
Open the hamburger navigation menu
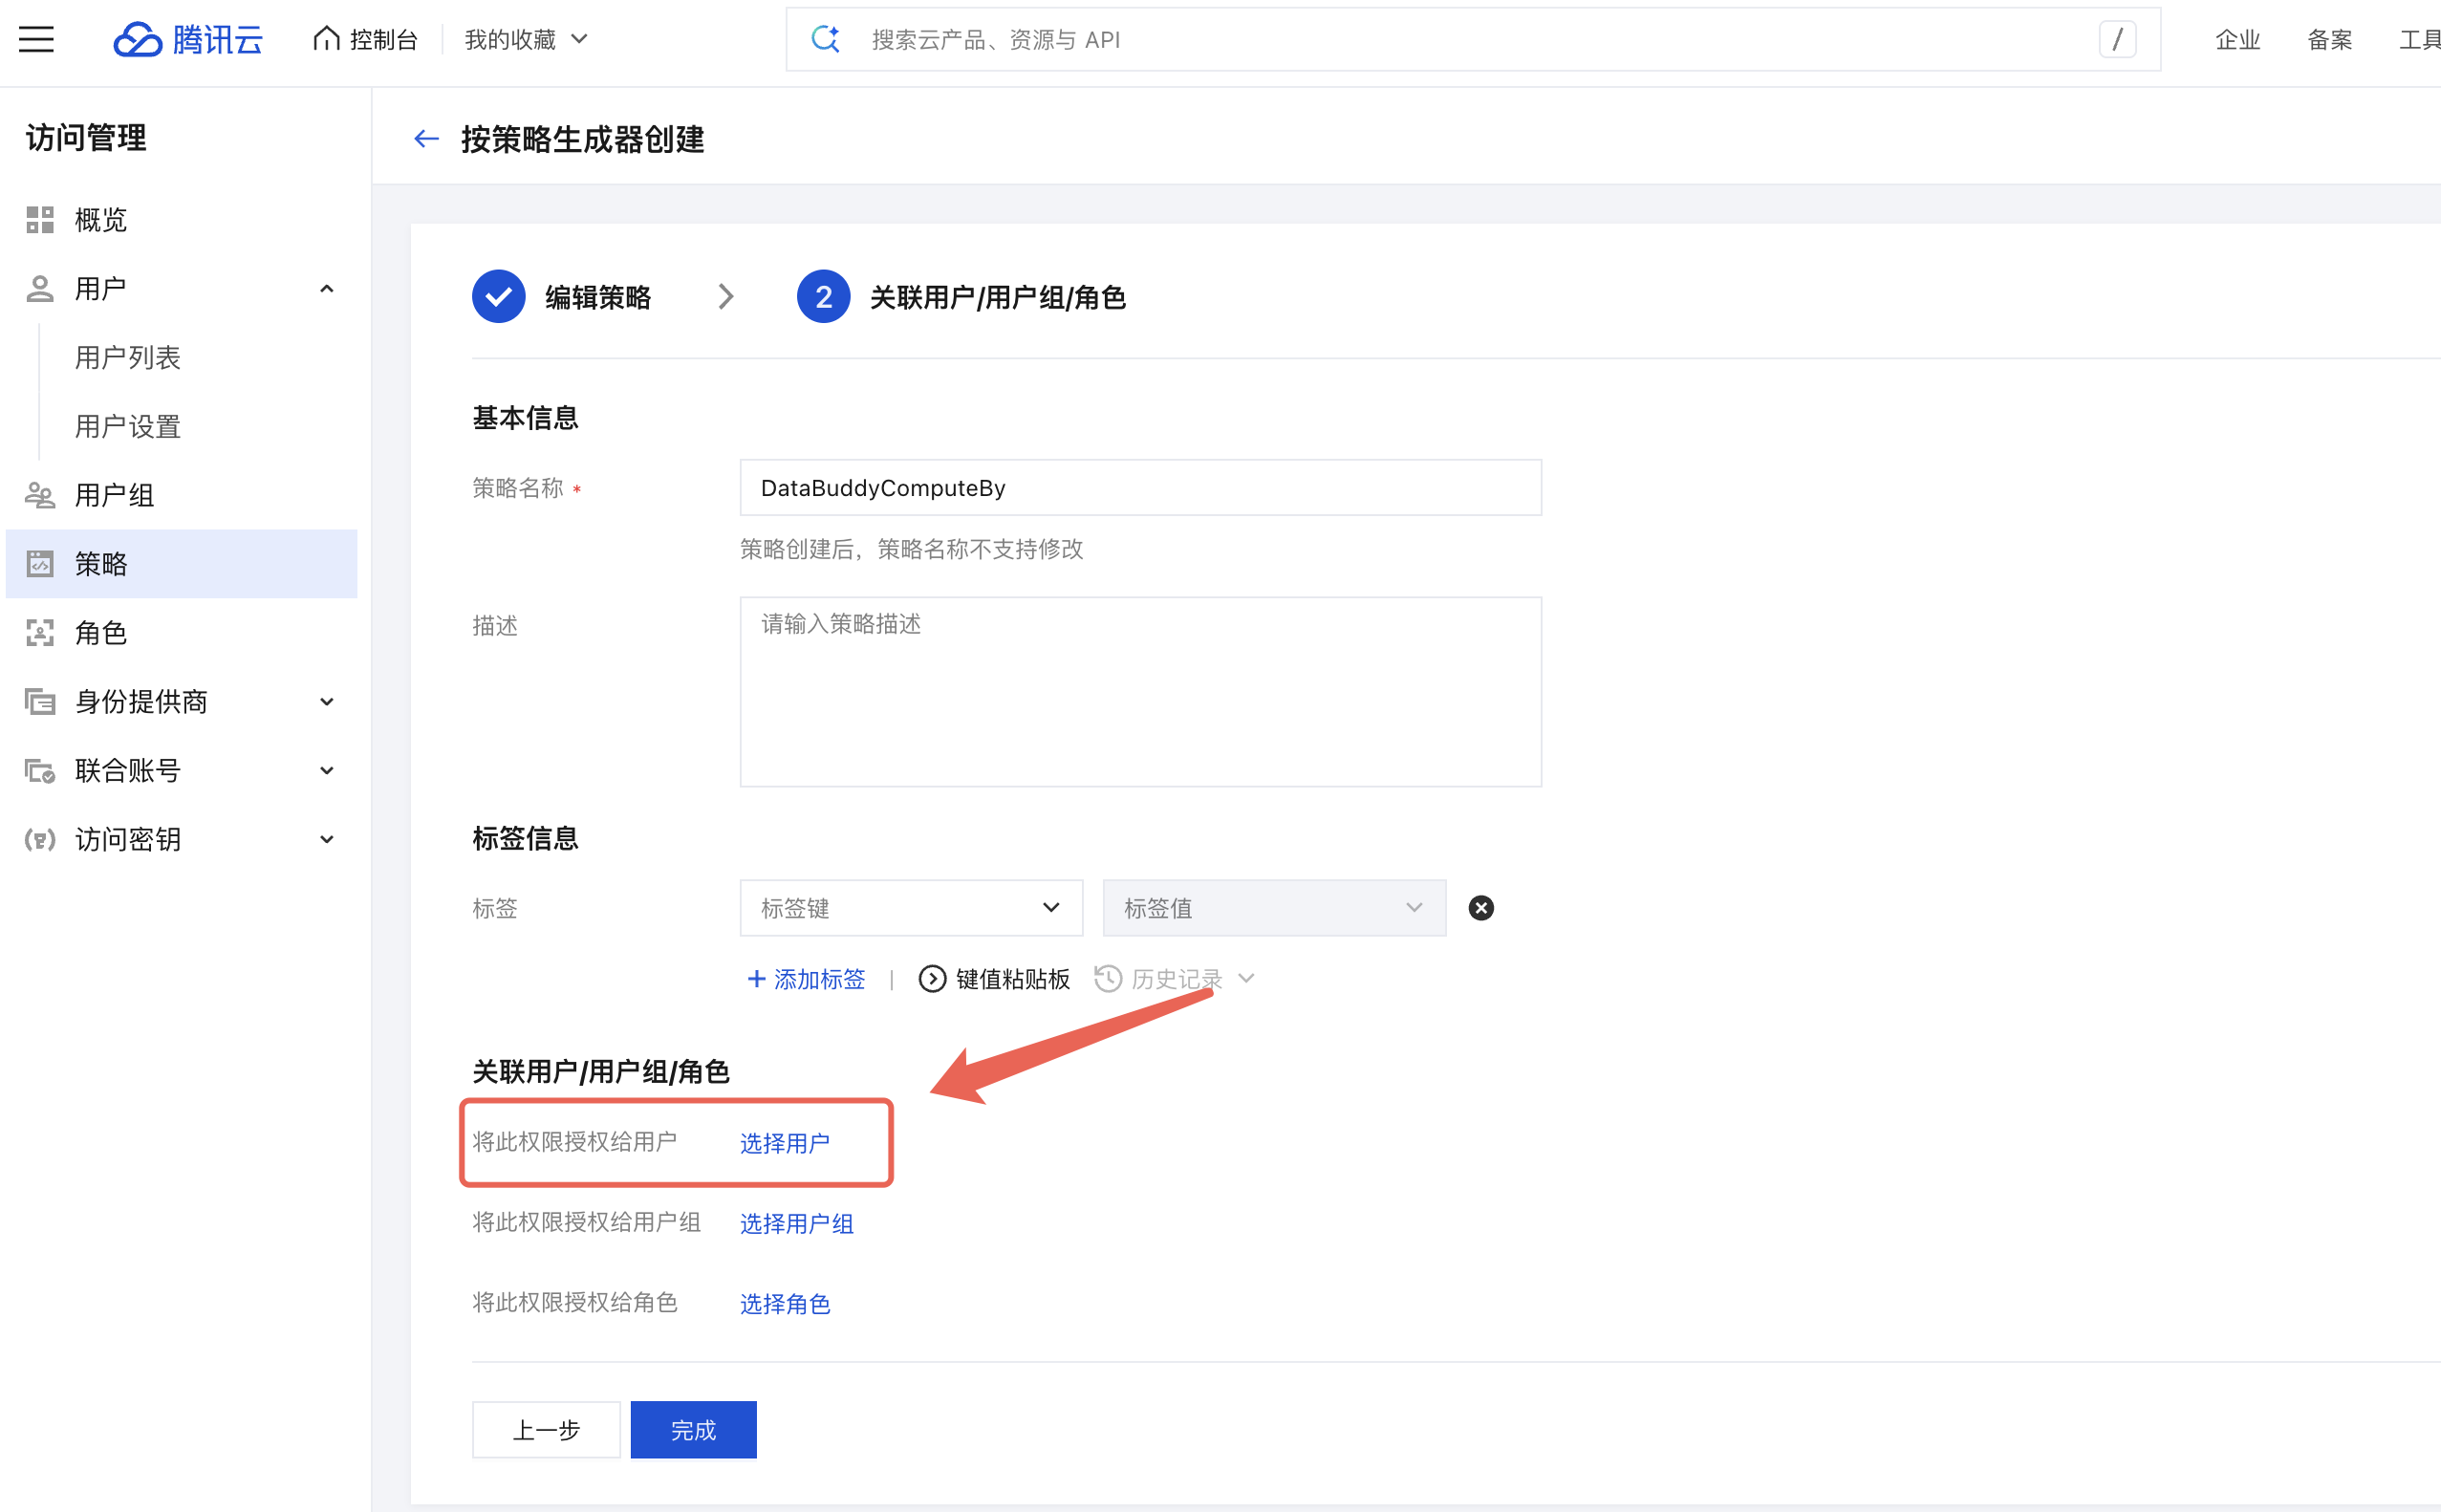click(x=37, y=39)
